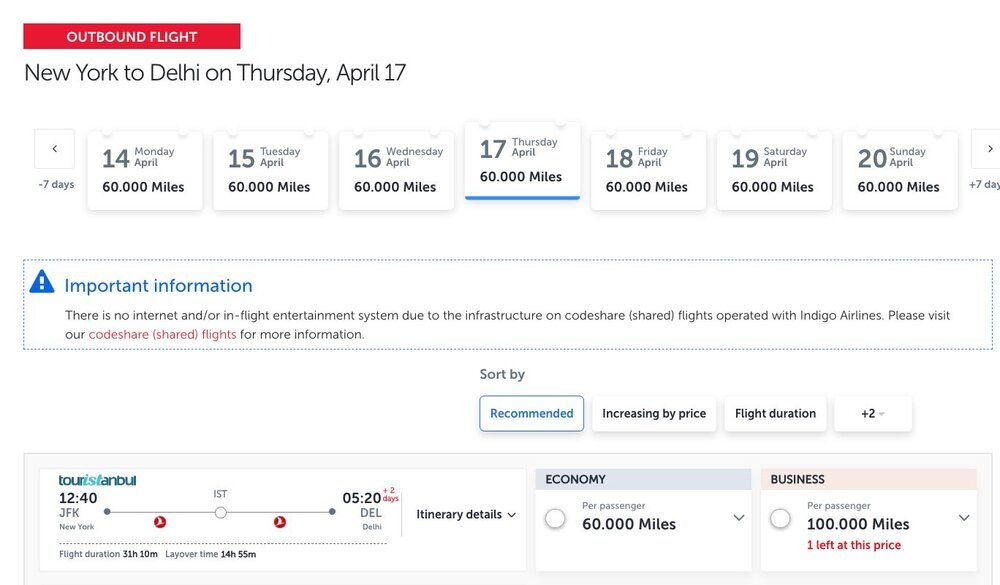Click the second Turkish Airlines leg icon

280,522
